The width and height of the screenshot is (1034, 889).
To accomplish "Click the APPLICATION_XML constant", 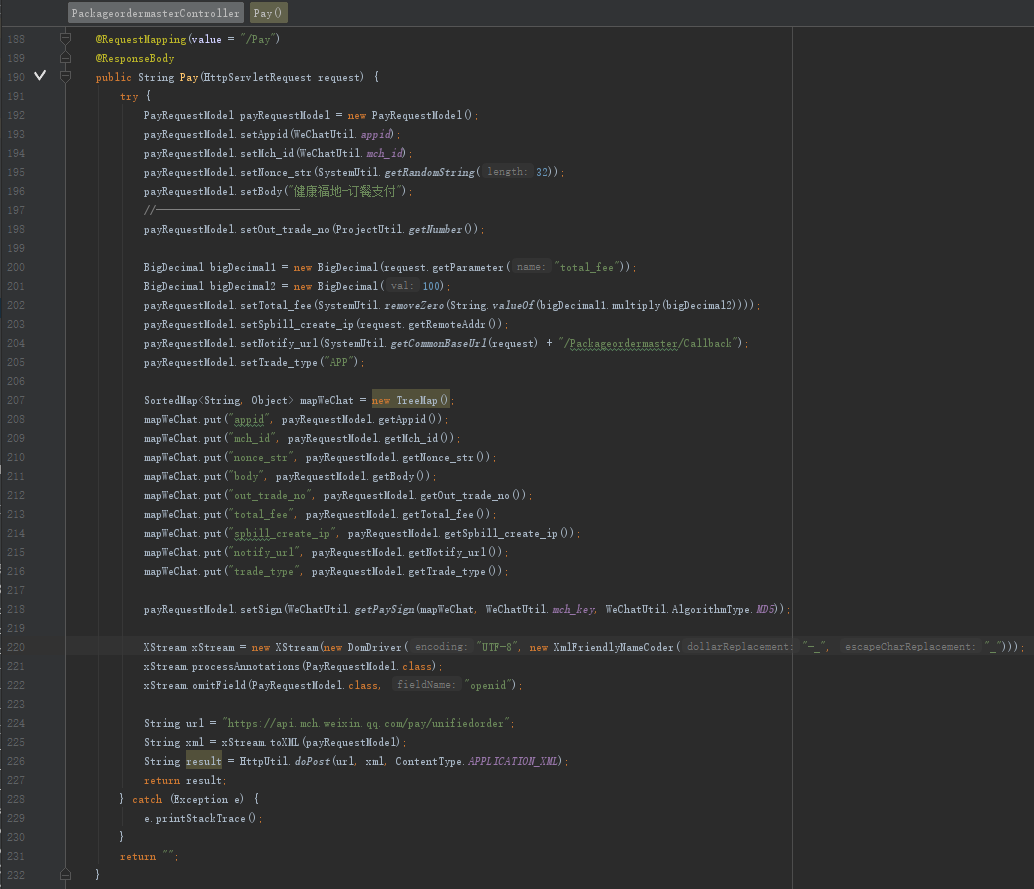I will (513, 762).
